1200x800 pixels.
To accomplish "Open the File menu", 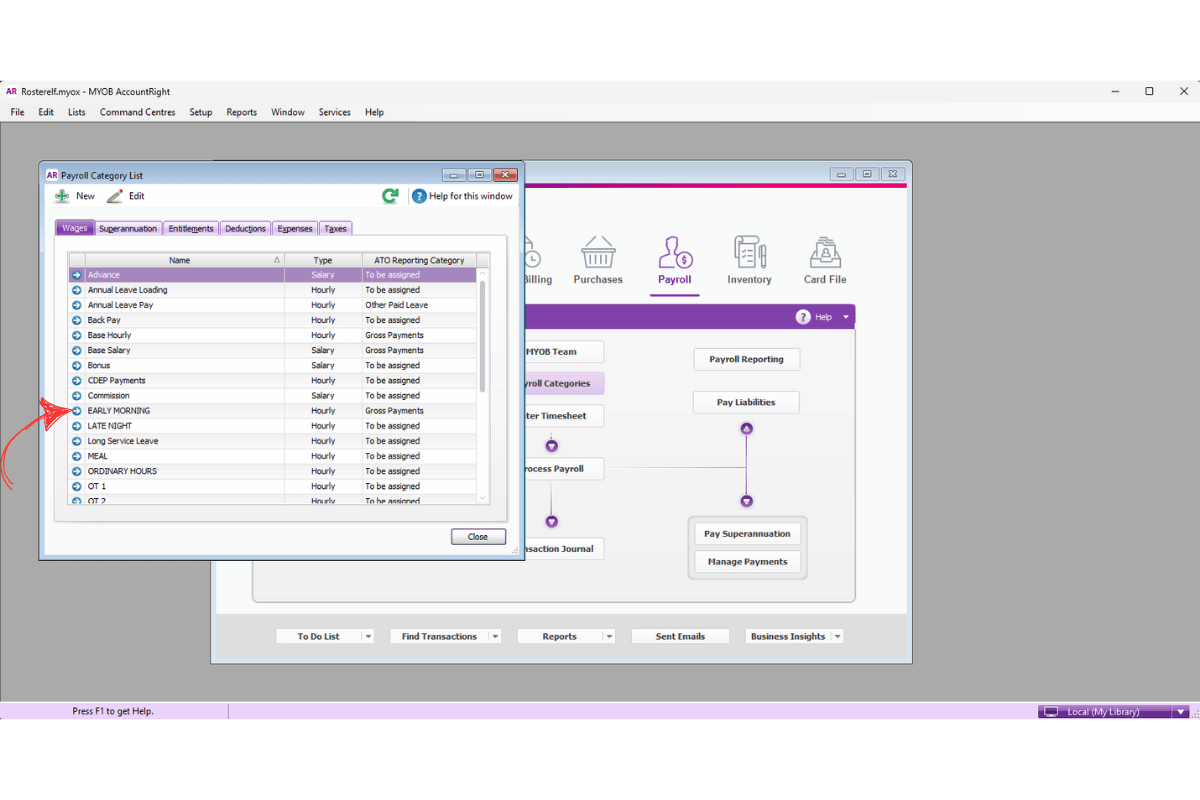I will 17,112.
